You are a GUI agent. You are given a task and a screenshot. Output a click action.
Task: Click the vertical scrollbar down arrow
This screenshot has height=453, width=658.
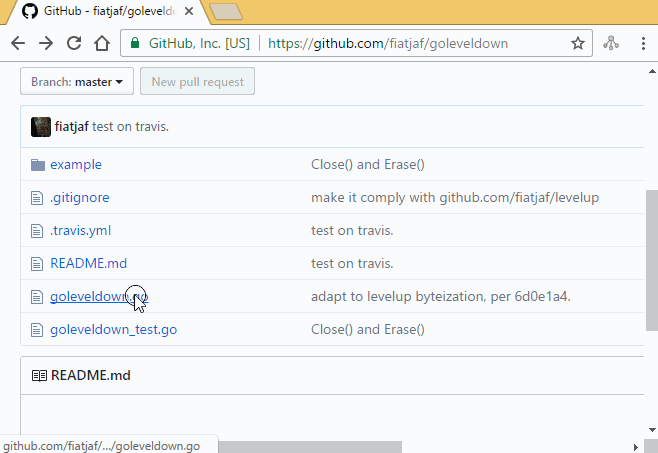tap(652, 430)
